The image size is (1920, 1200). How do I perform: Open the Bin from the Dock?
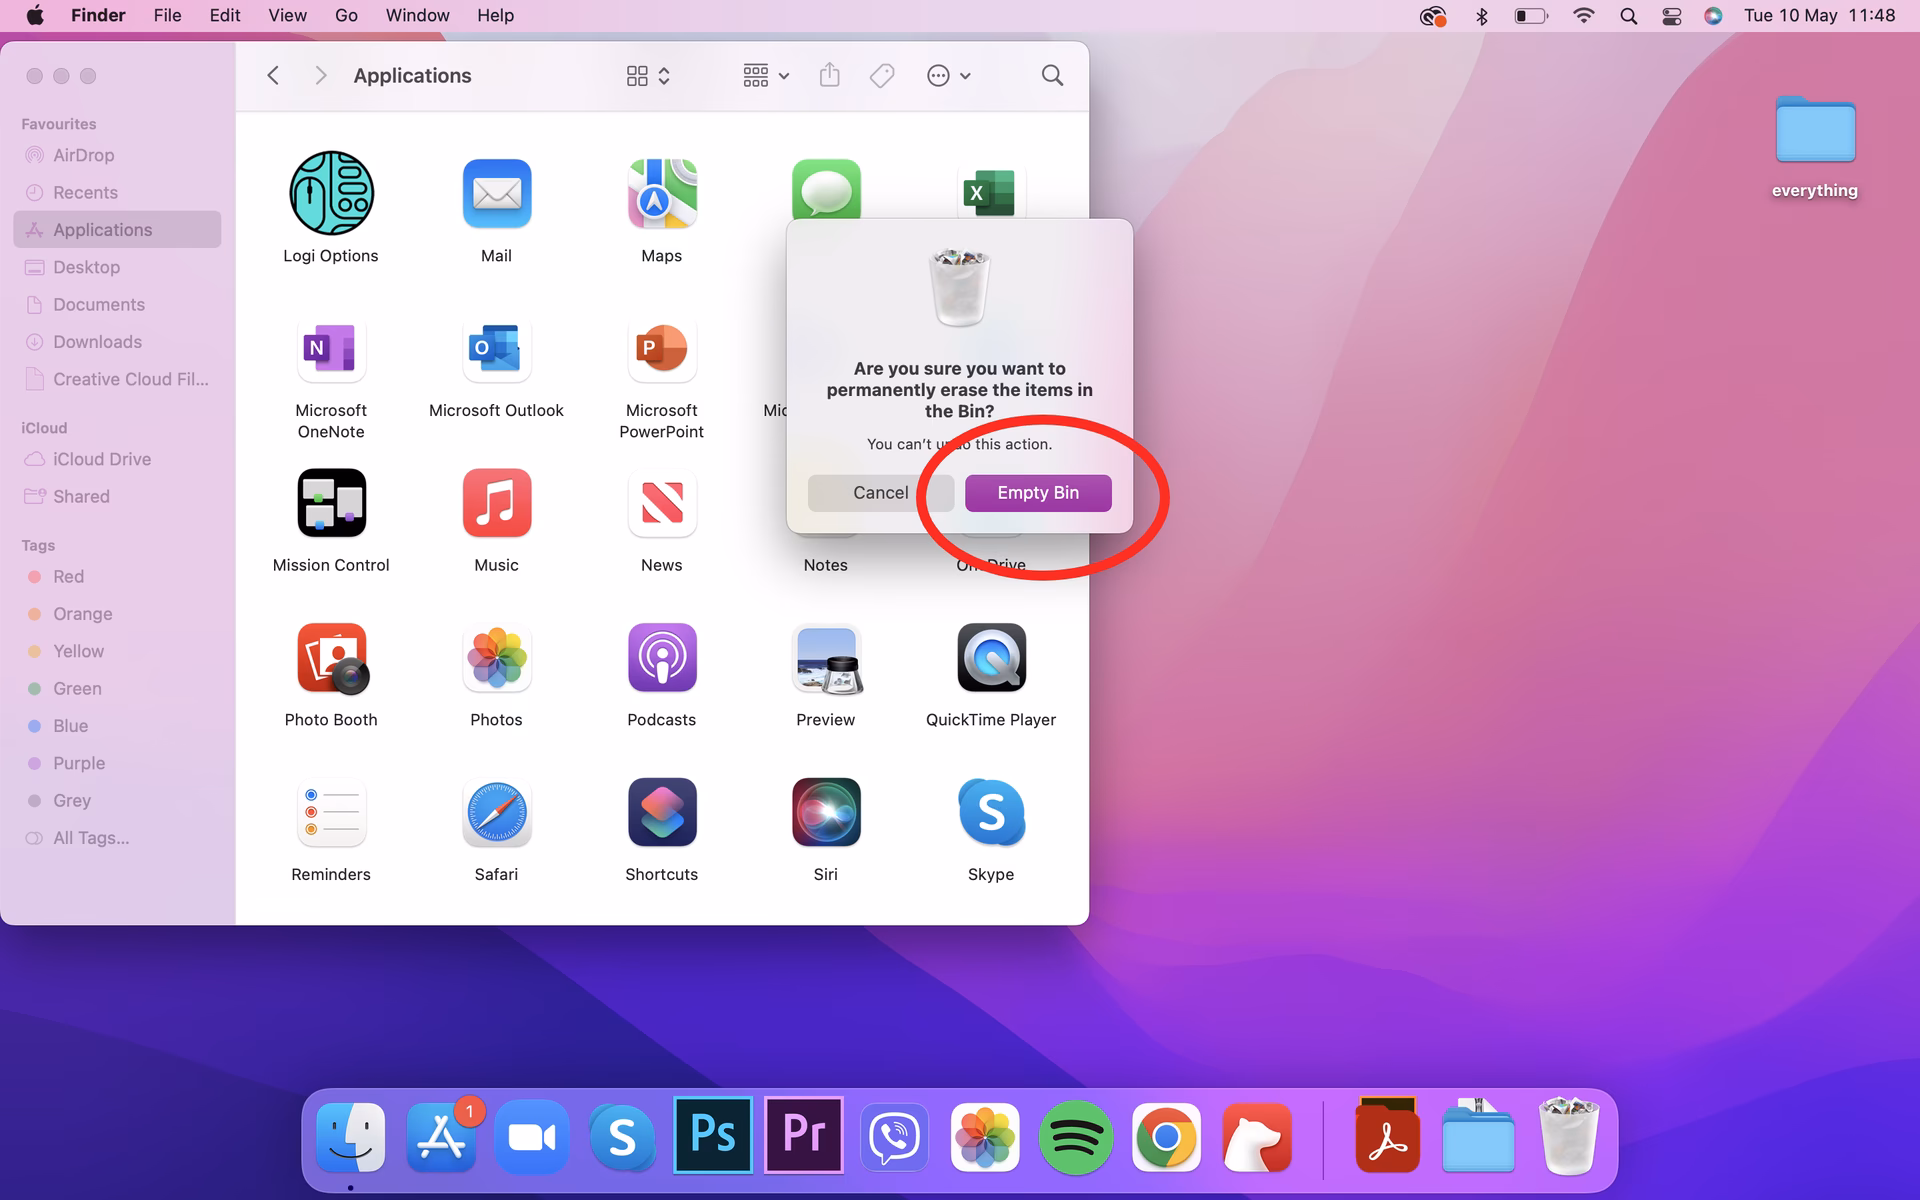click(1569, 1136)
